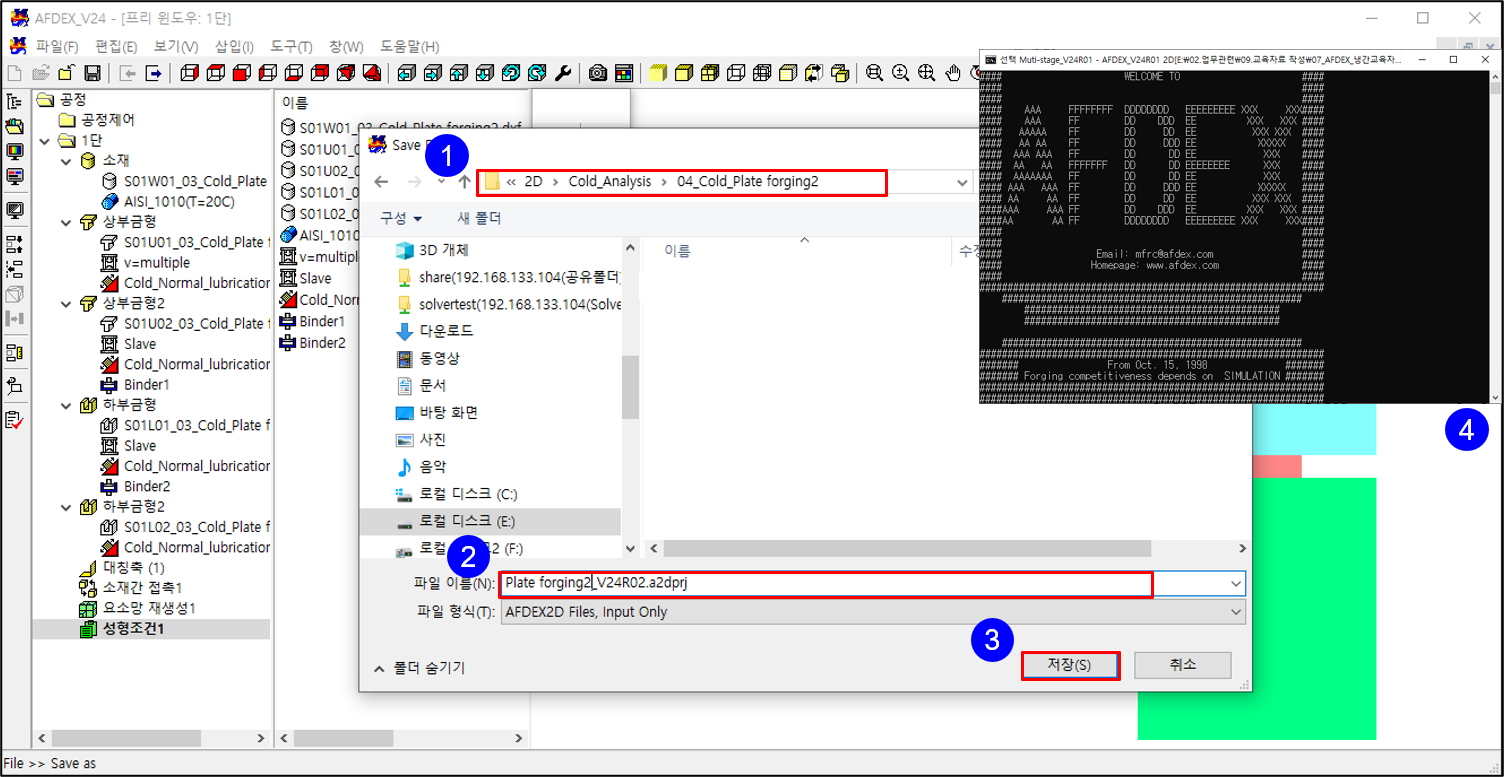This screenshot has width=1504, height=777.
Task: Open the 보기(V) menu
Action: point(176,47)
